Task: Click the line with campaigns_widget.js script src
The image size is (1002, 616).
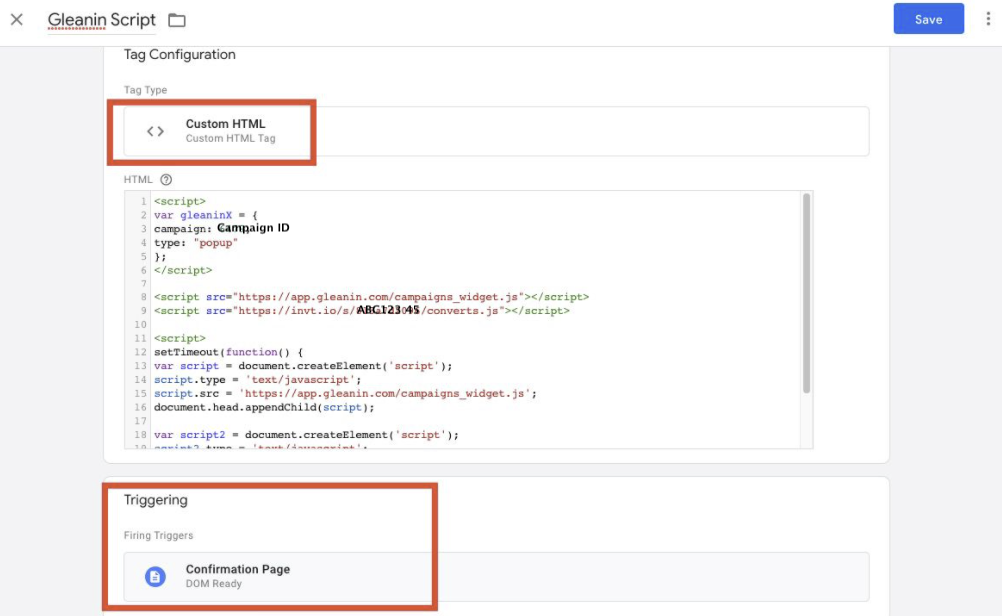Action: 371,296
